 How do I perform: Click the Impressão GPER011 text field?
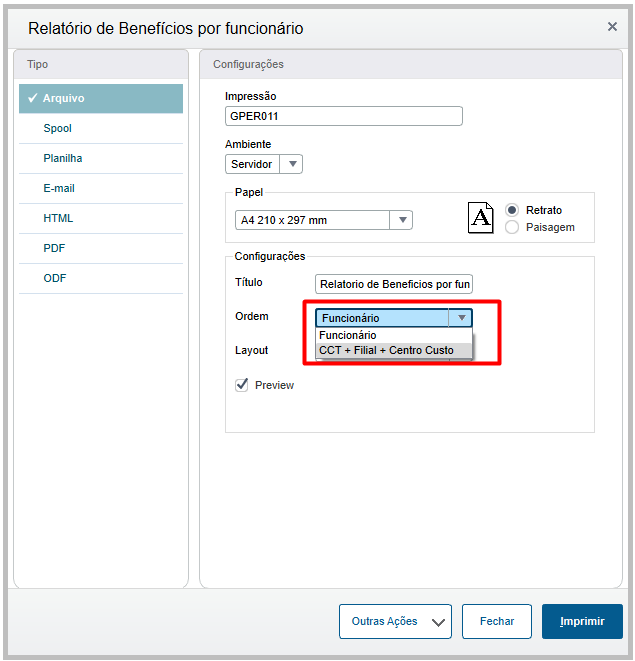344,116
